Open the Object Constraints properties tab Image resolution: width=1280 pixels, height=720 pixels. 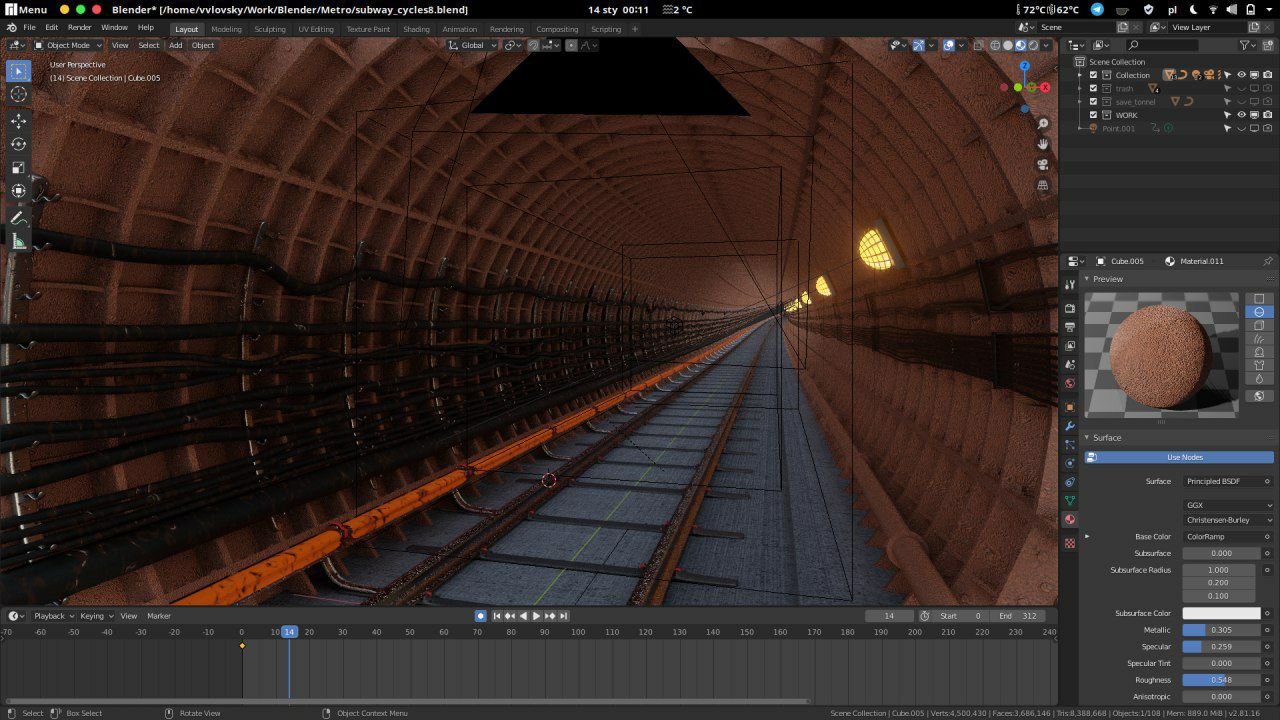tap(1069, 482)
